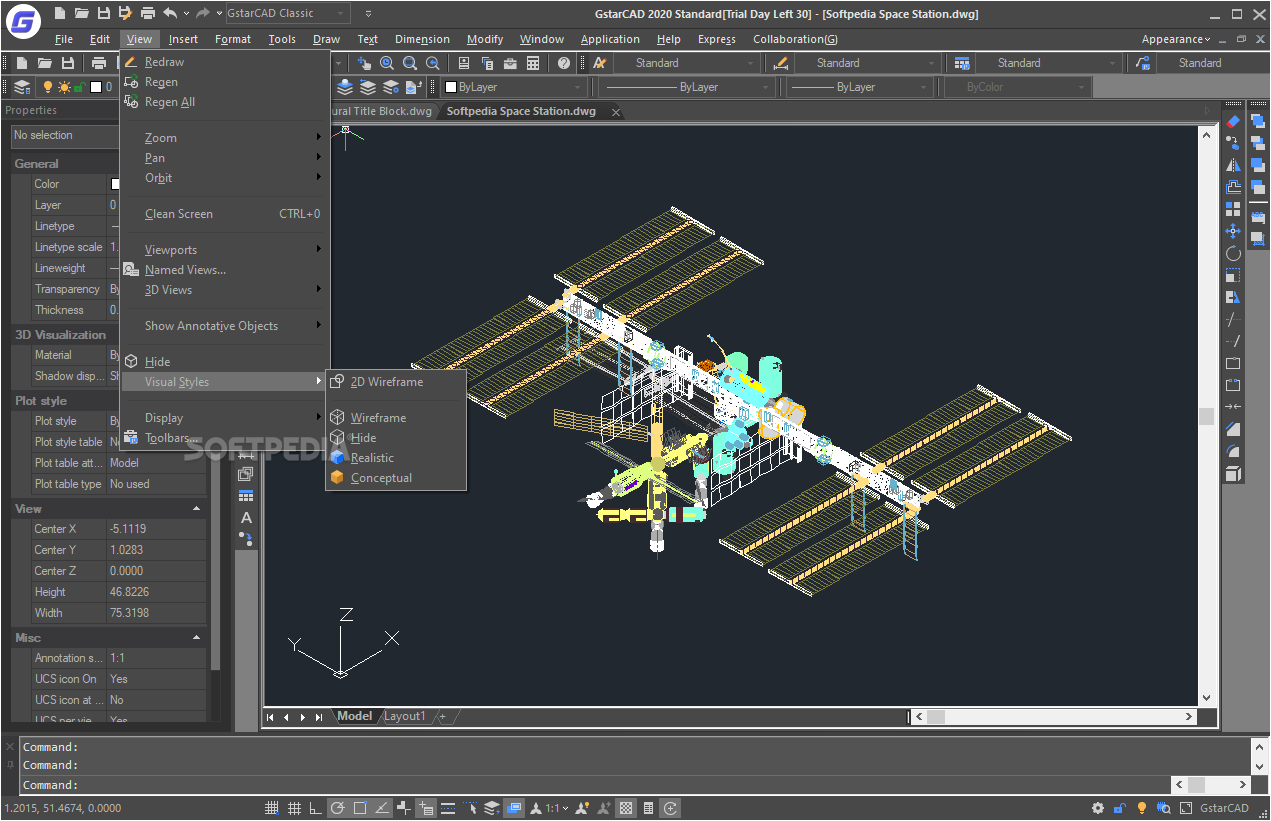
Task: Open the Appearance dropdown menu
Action: click(x=1176, y=39)
